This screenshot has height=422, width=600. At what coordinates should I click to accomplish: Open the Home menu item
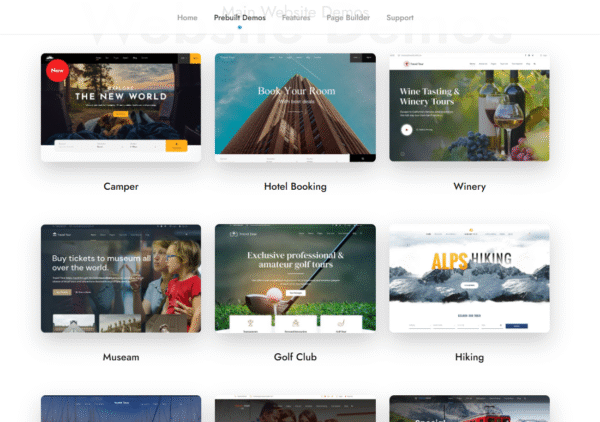pos(187,18)
